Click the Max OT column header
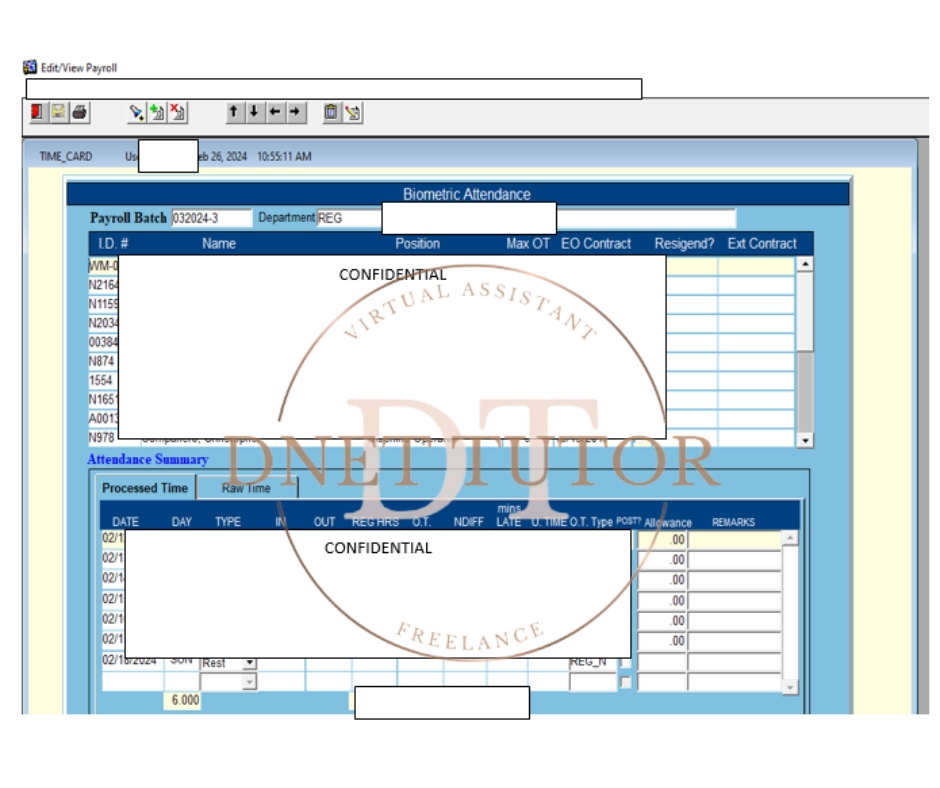940x788 pixels. pyautogui.click(x=528, y=243)
